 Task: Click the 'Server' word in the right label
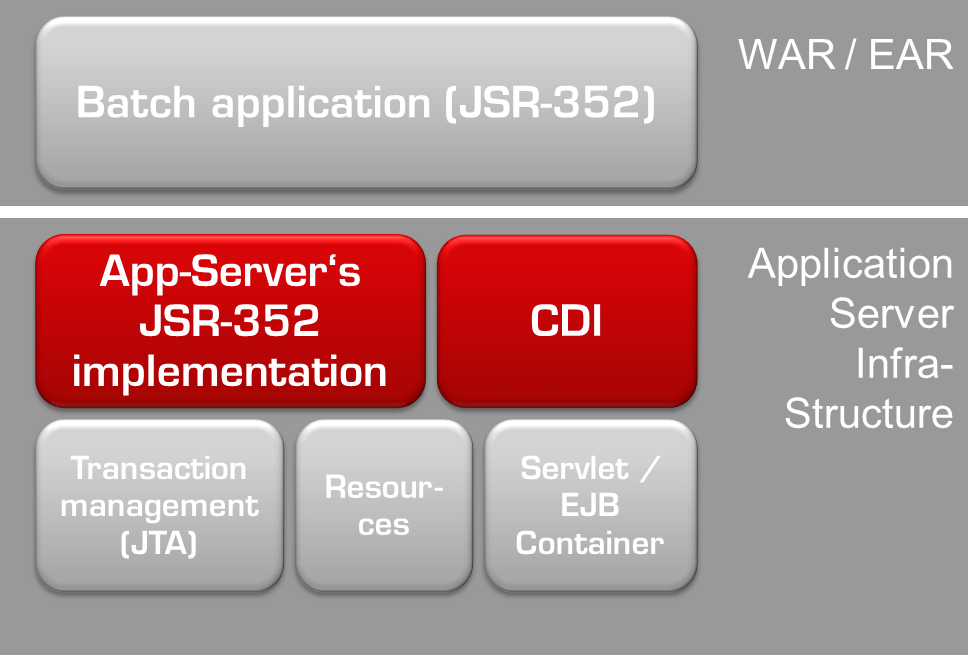[890, 314]
